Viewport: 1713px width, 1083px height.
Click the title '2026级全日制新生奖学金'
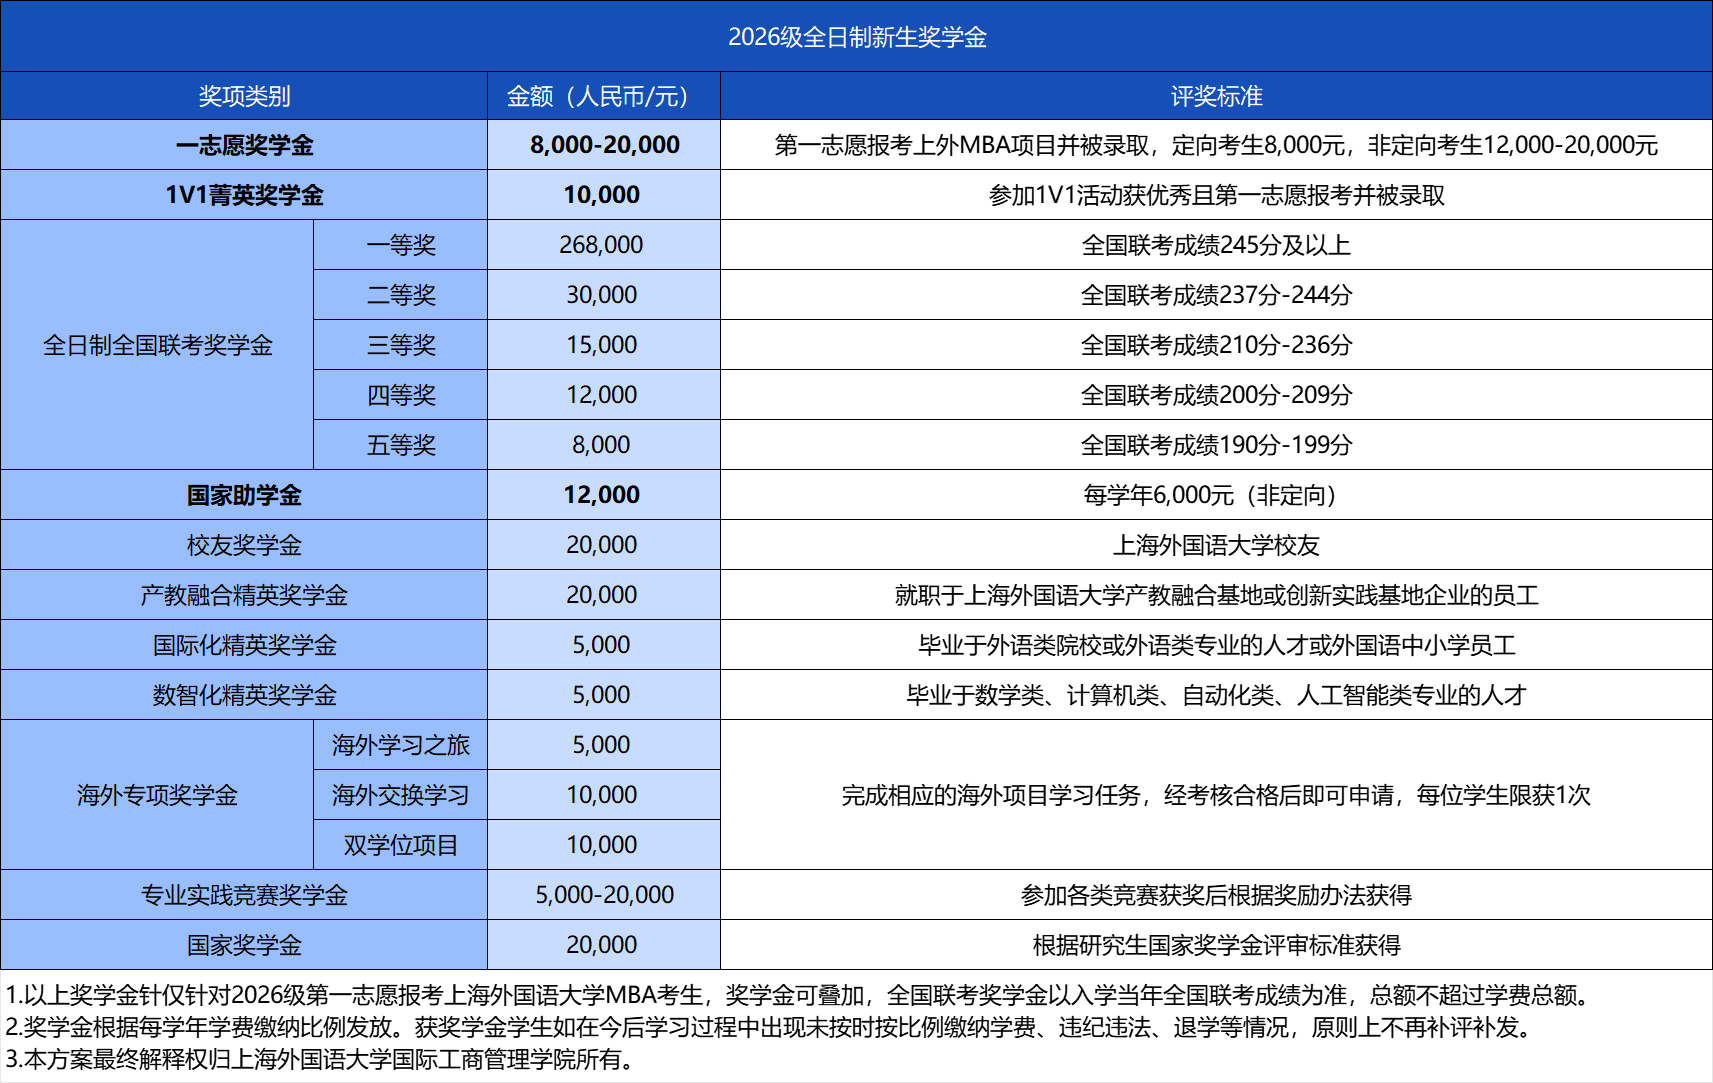pos(857,37)
